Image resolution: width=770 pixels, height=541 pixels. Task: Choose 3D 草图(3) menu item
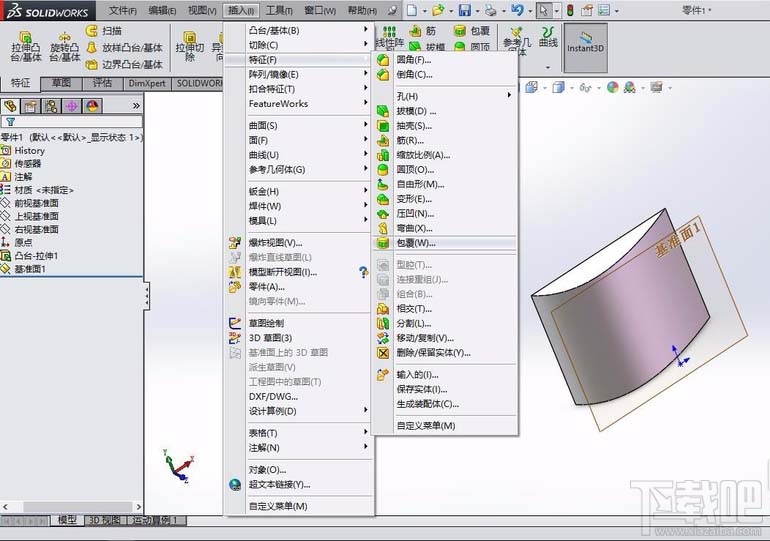(x=299, y=338)
